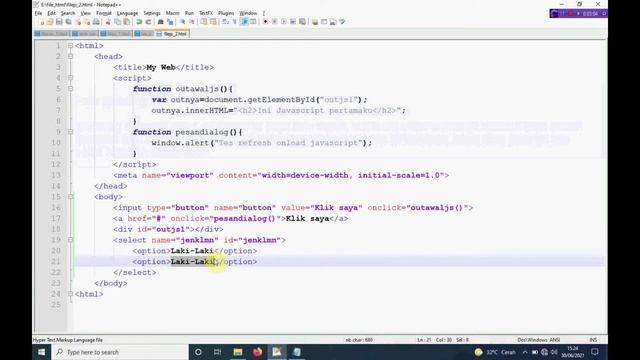Screen dimensions: 640x360
Task: Open the Replace toolbar icon
Action: point(170,22)
